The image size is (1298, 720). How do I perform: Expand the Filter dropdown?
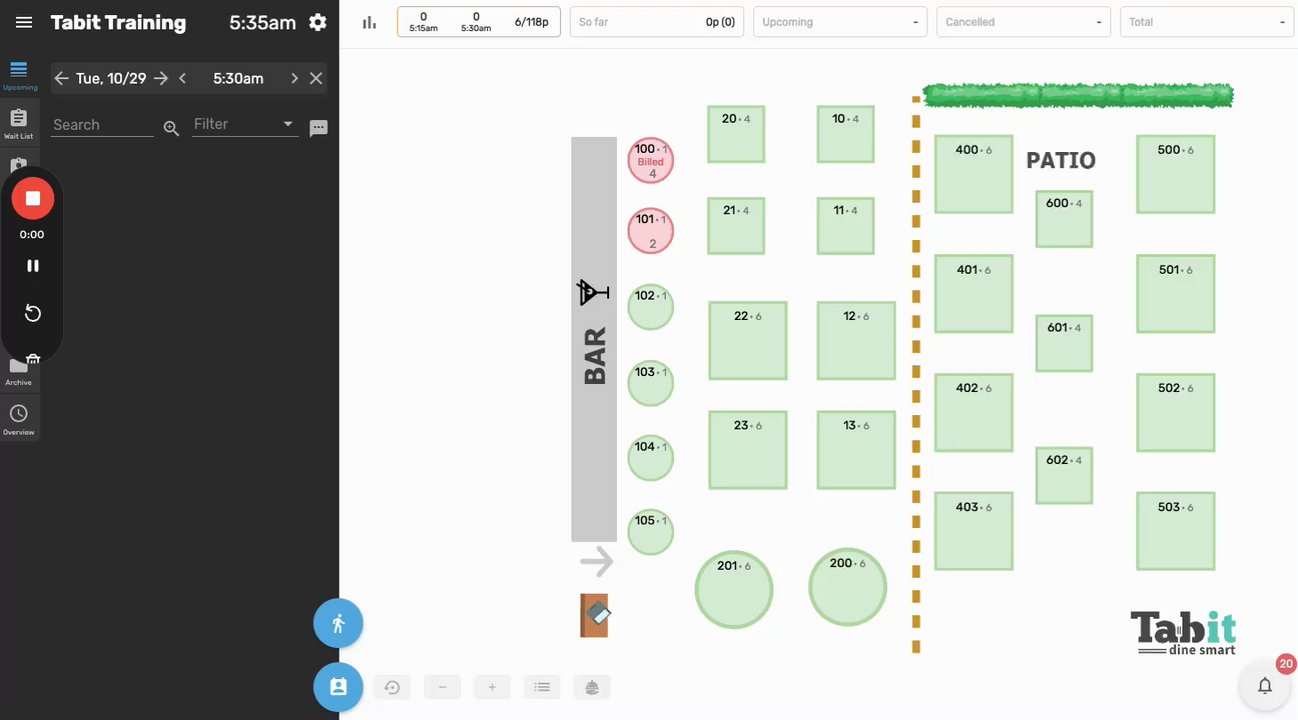(x=245, y=124)
